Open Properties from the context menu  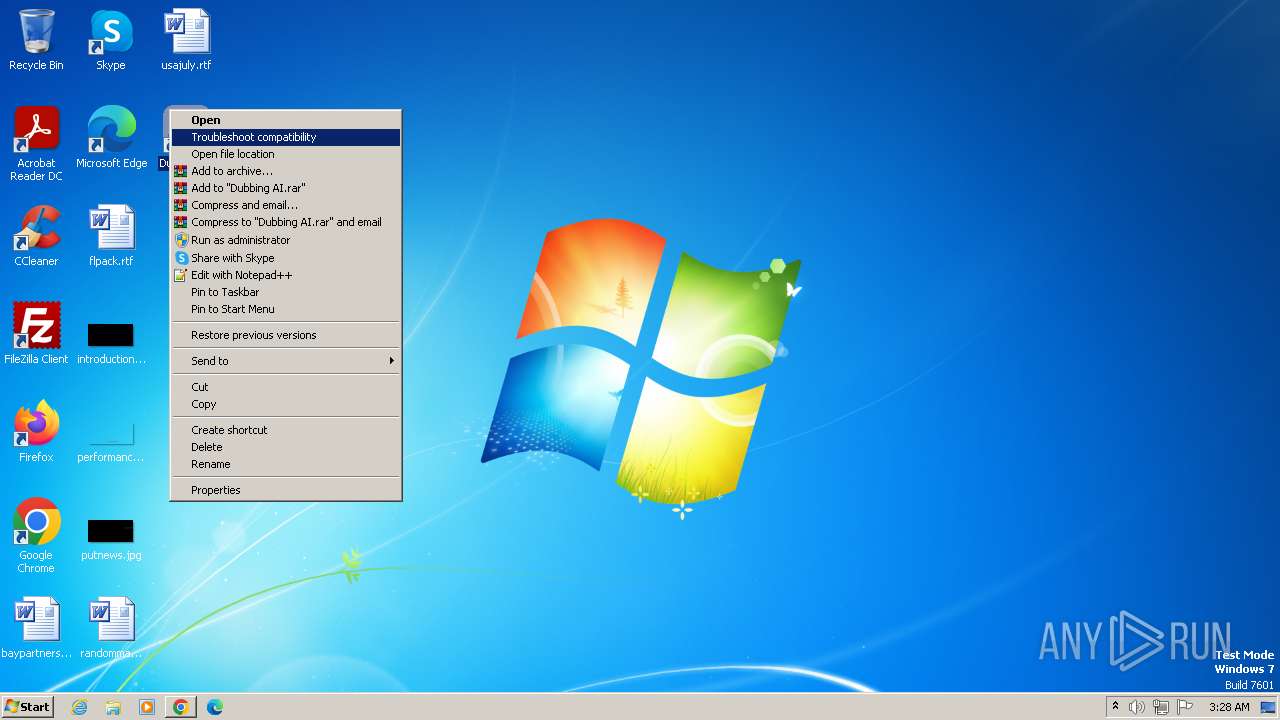(x=286, y=490)
